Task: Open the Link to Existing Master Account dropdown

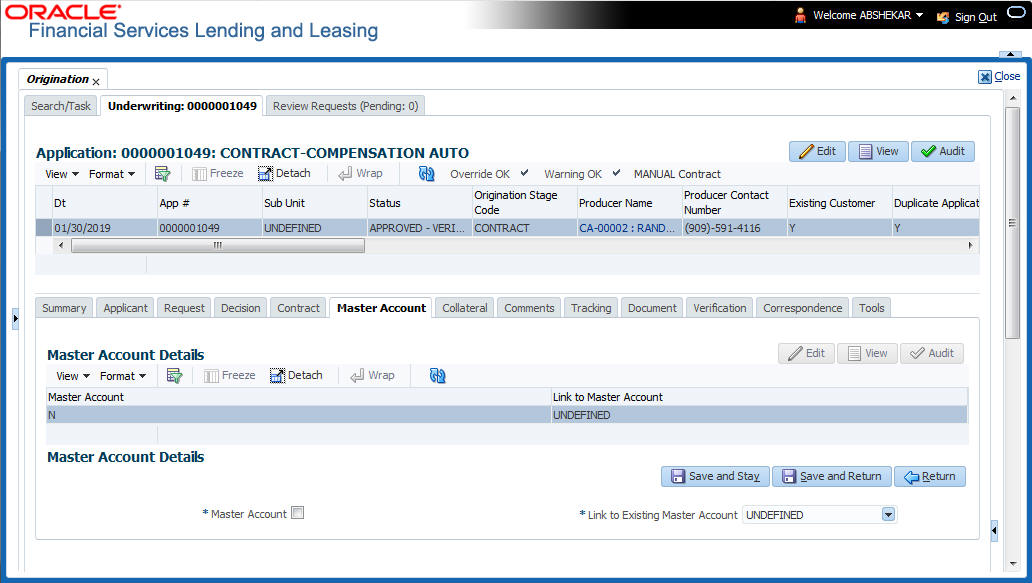Action: pos(889,515)
